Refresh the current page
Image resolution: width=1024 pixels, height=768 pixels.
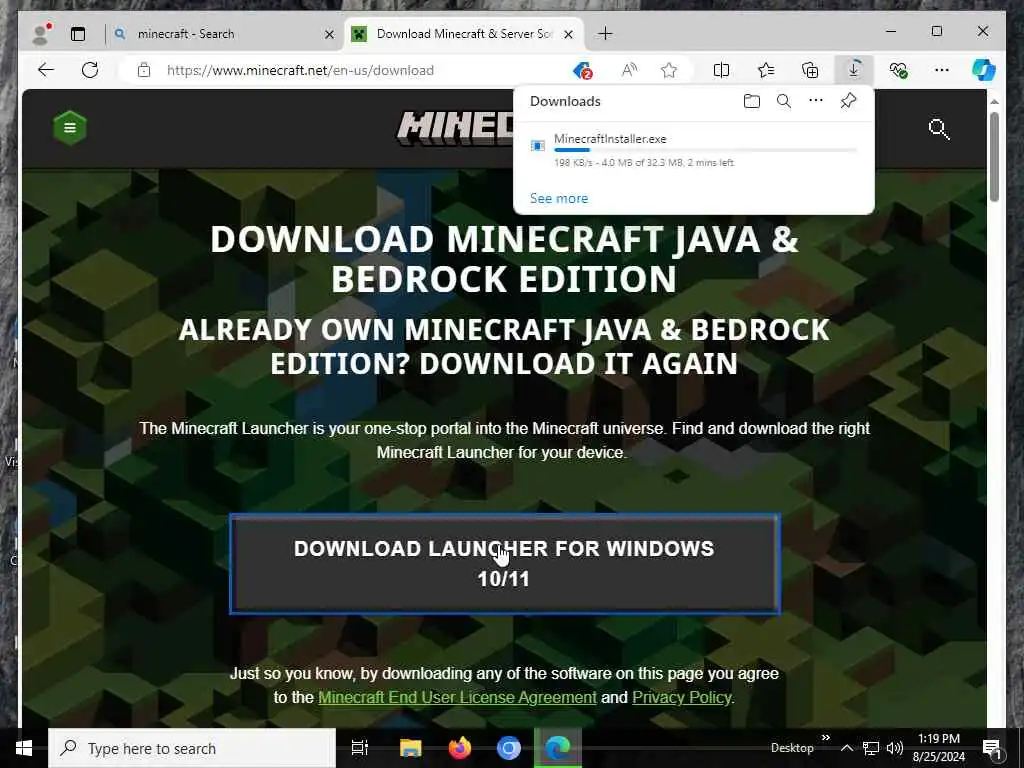point(90,70)
